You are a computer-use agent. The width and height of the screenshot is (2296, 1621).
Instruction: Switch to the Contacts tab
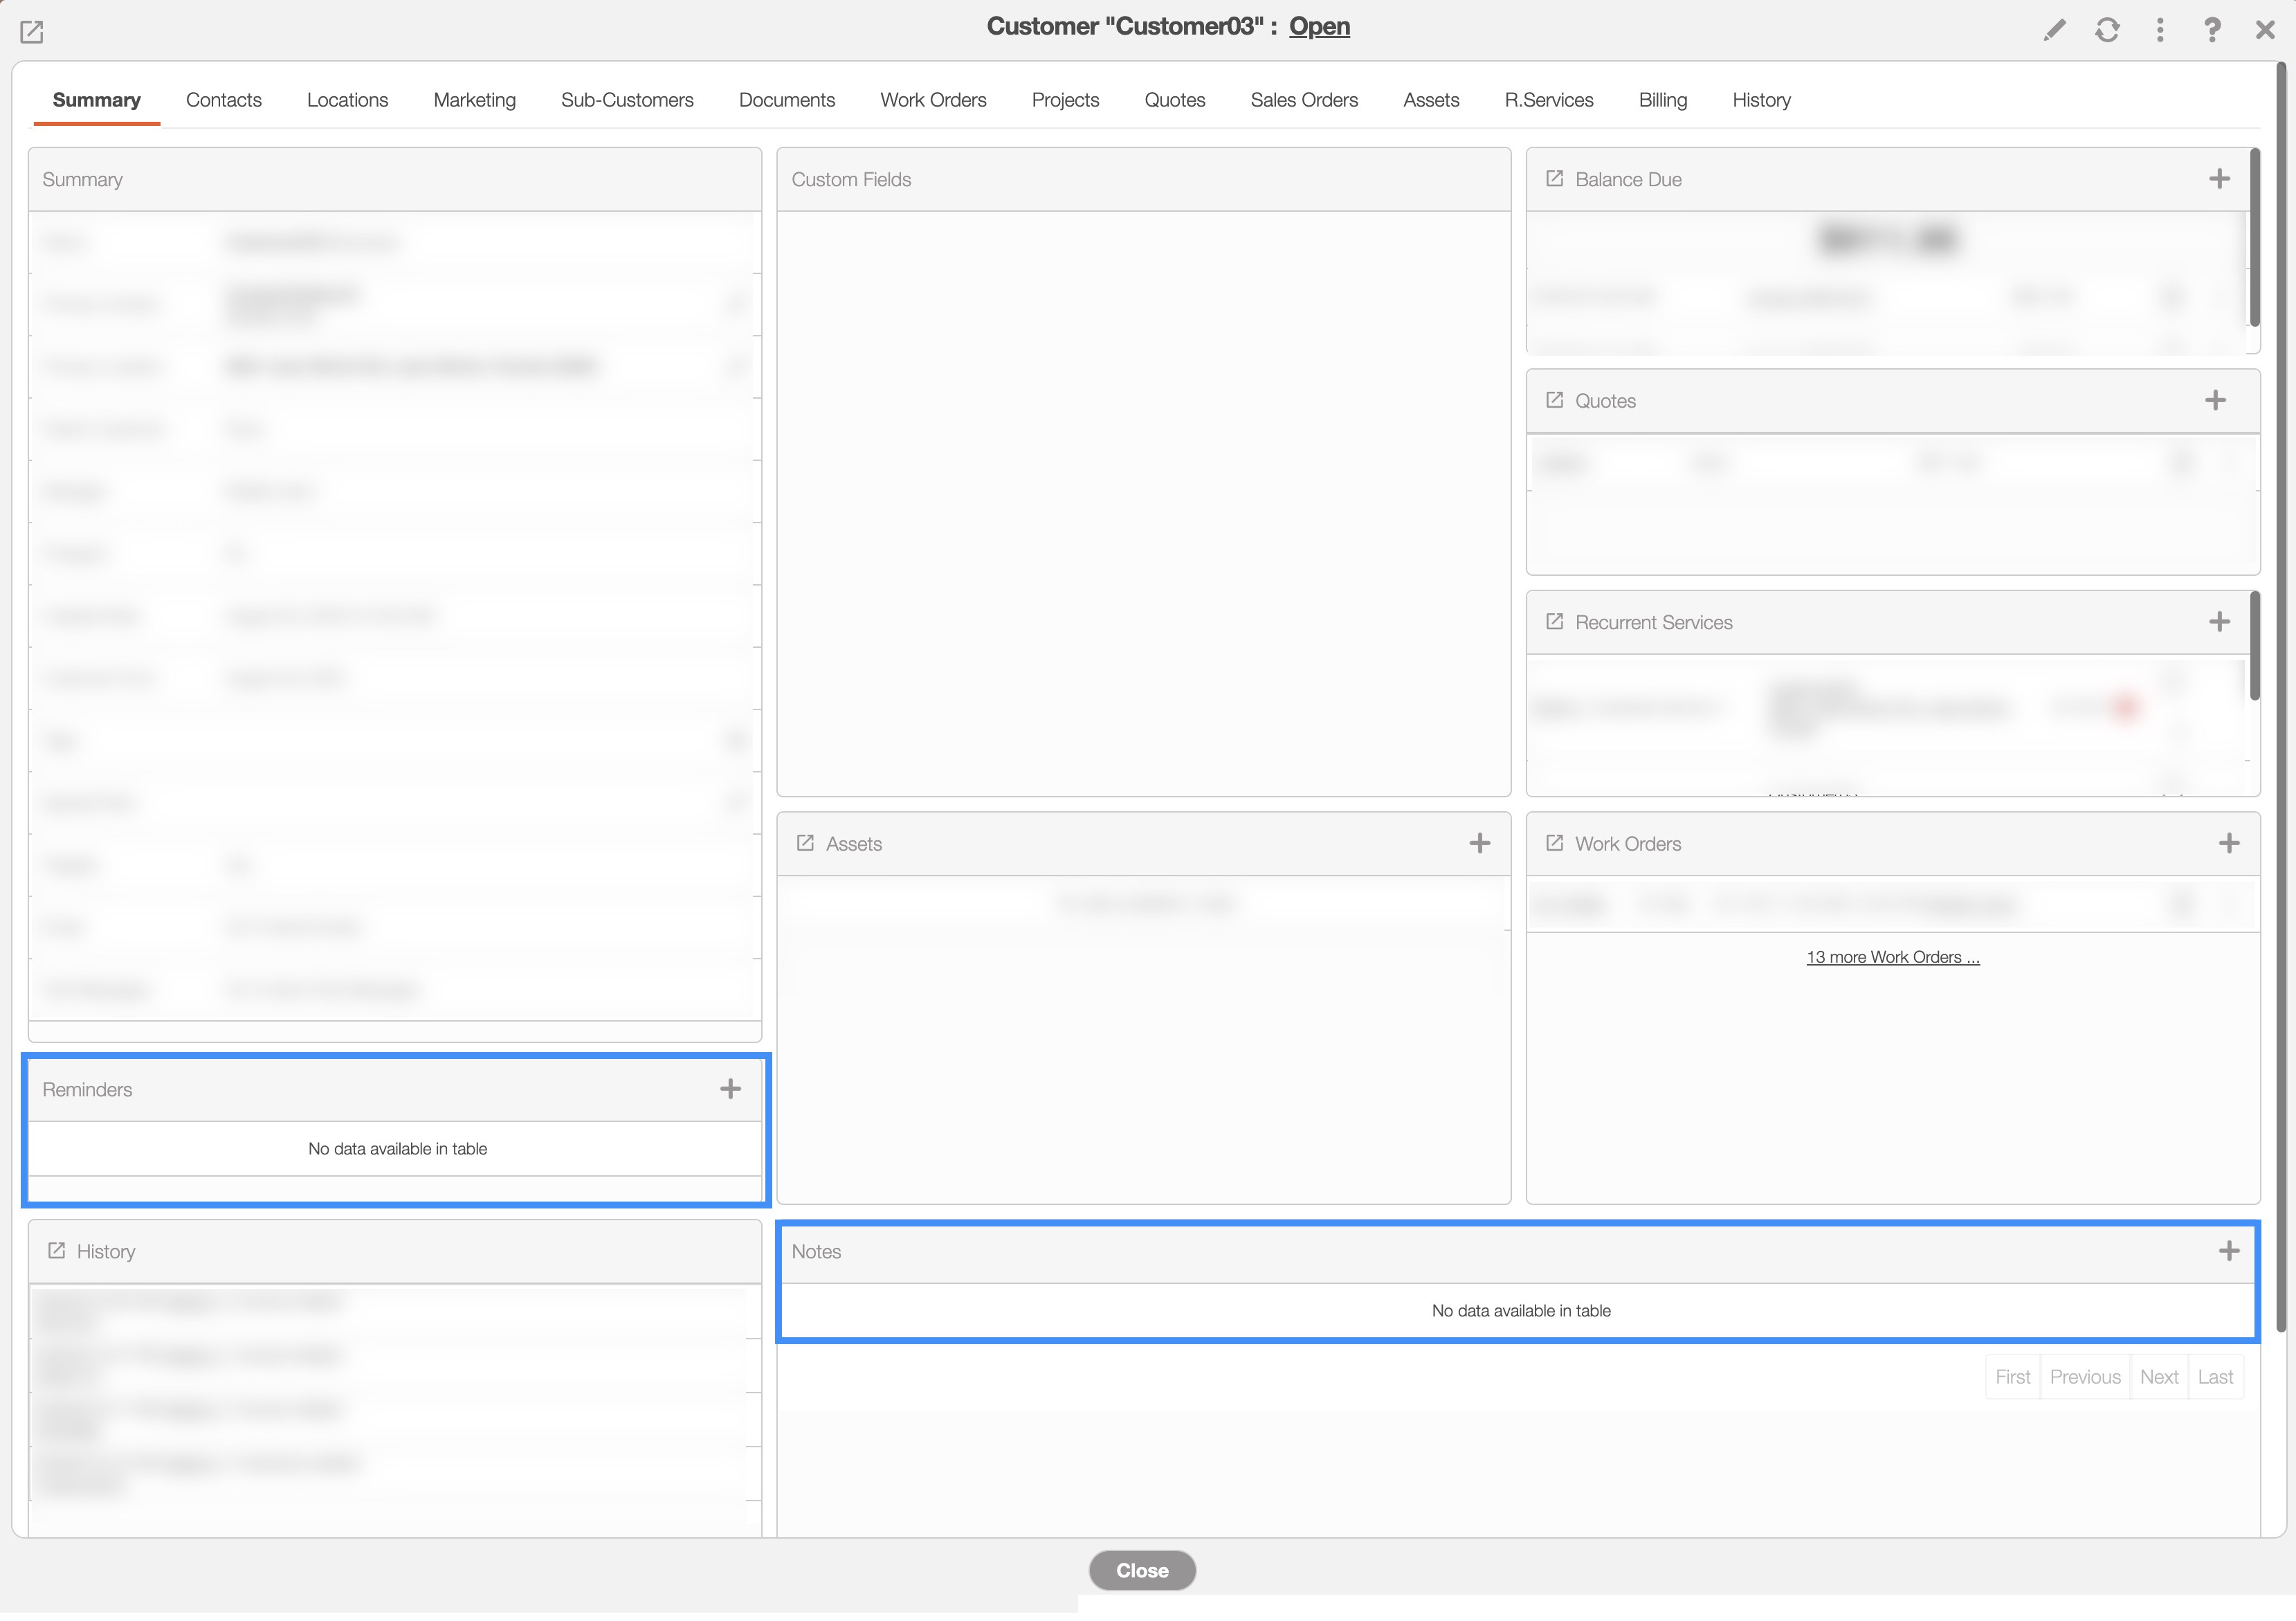(x=224, y=100)
